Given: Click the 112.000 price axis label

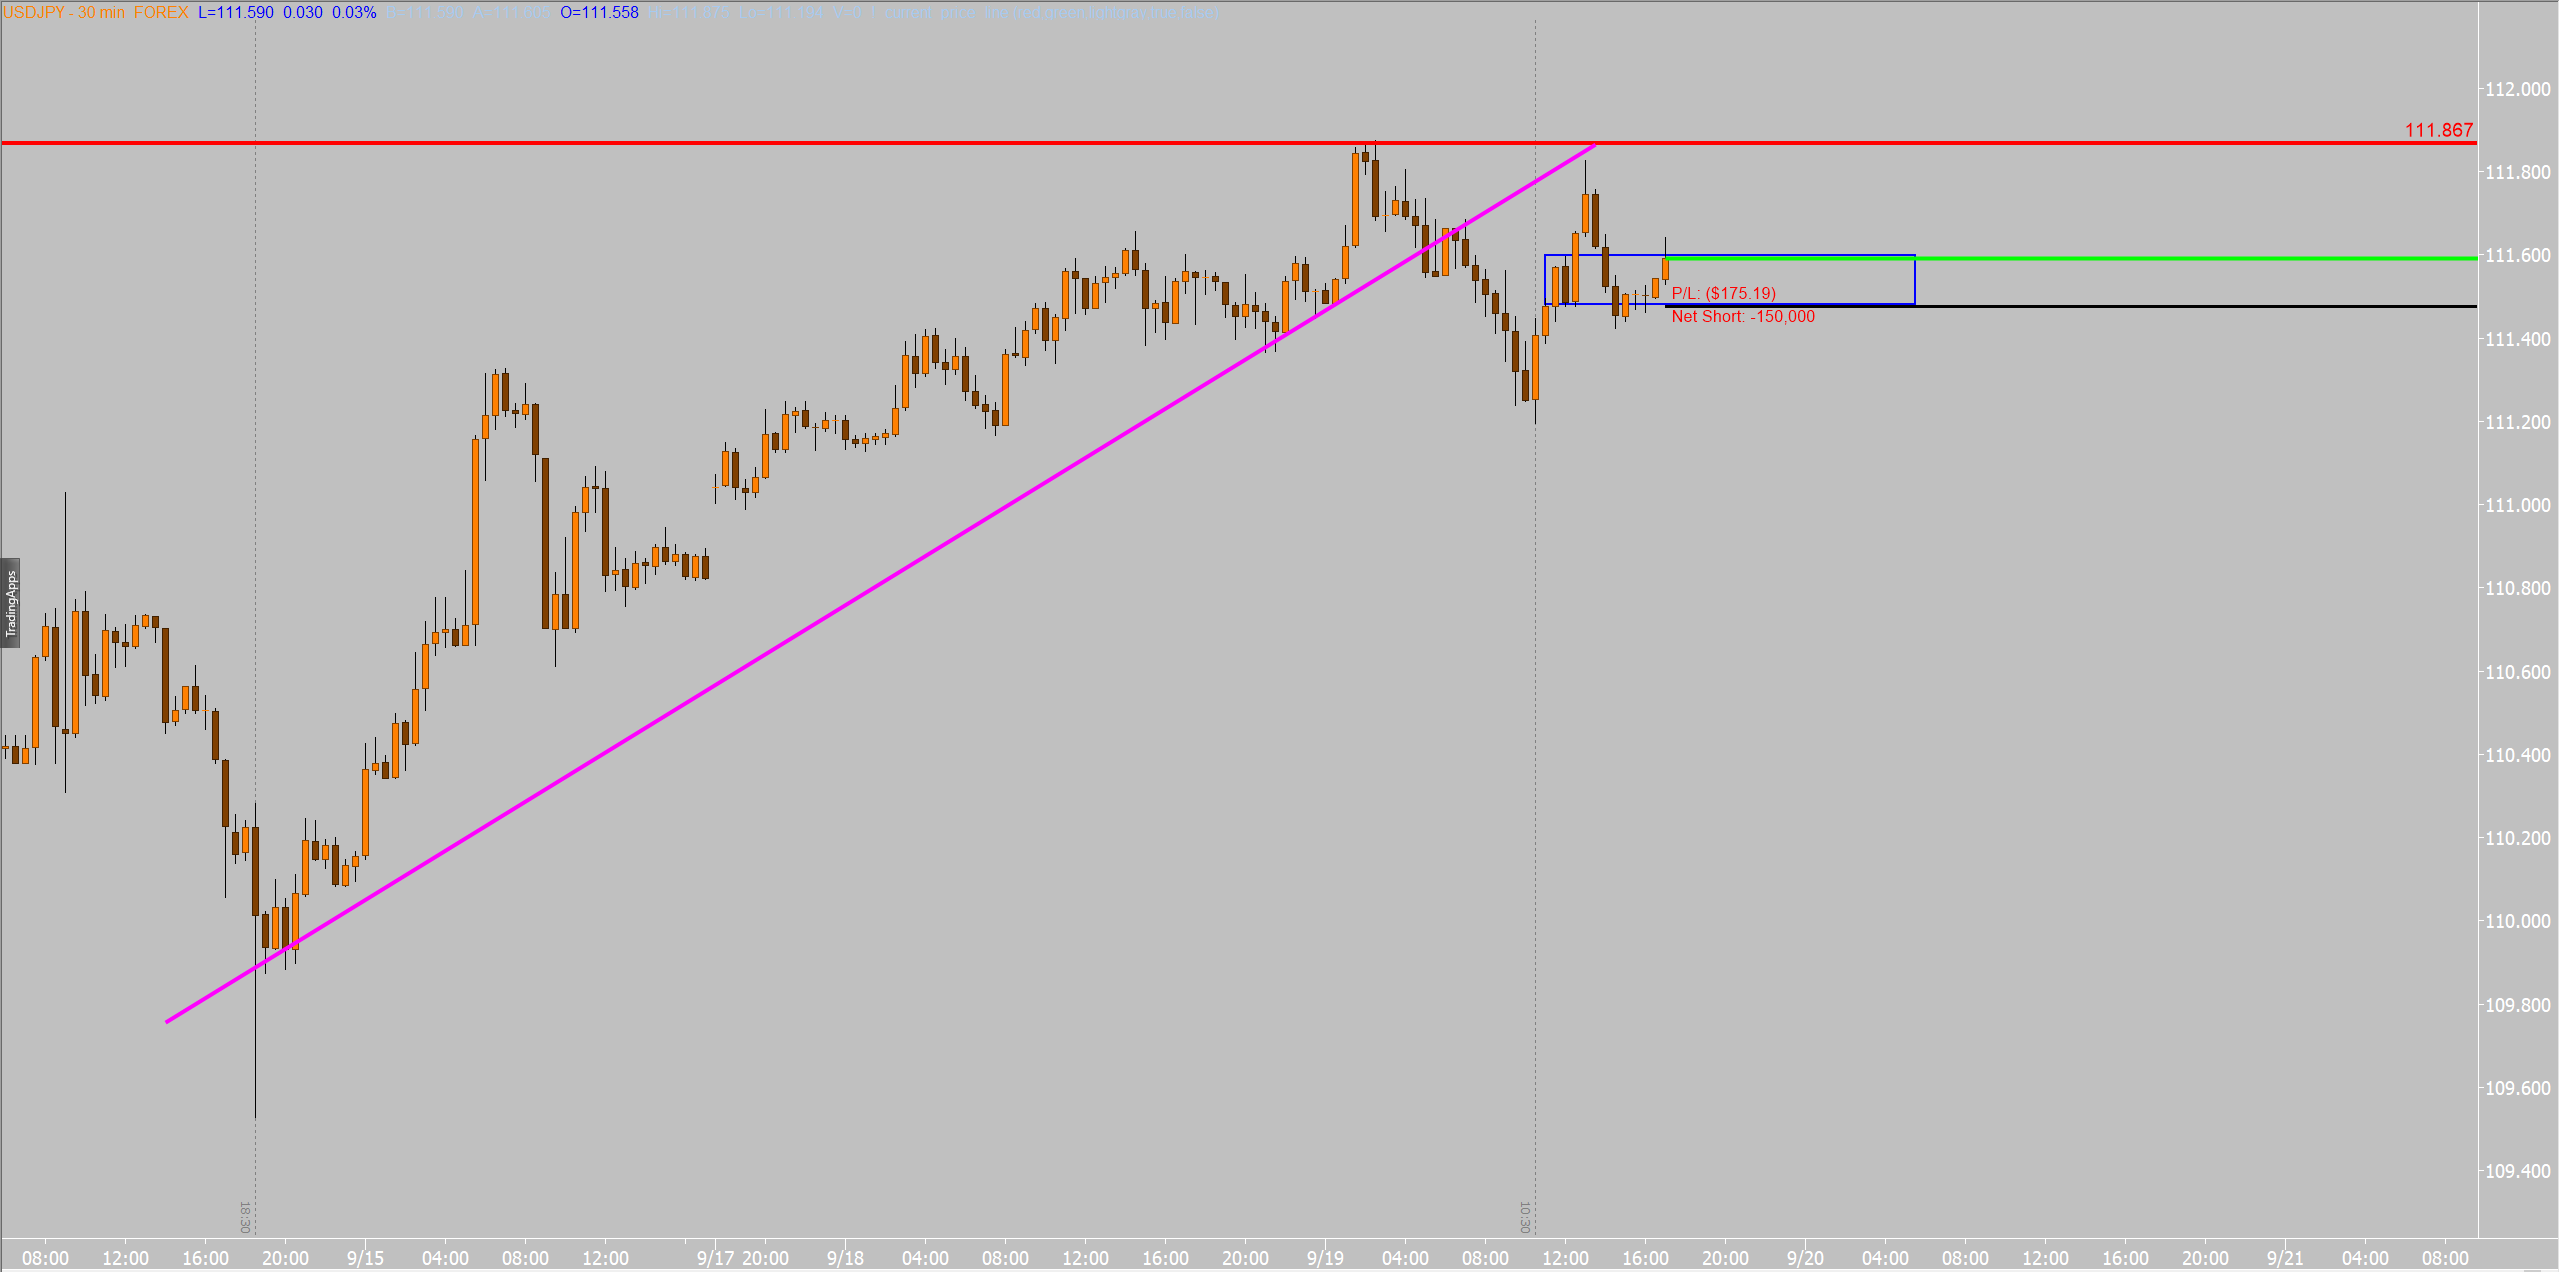Looking at the screenshot, I should pyautogui.click(x=2517, y=89).
